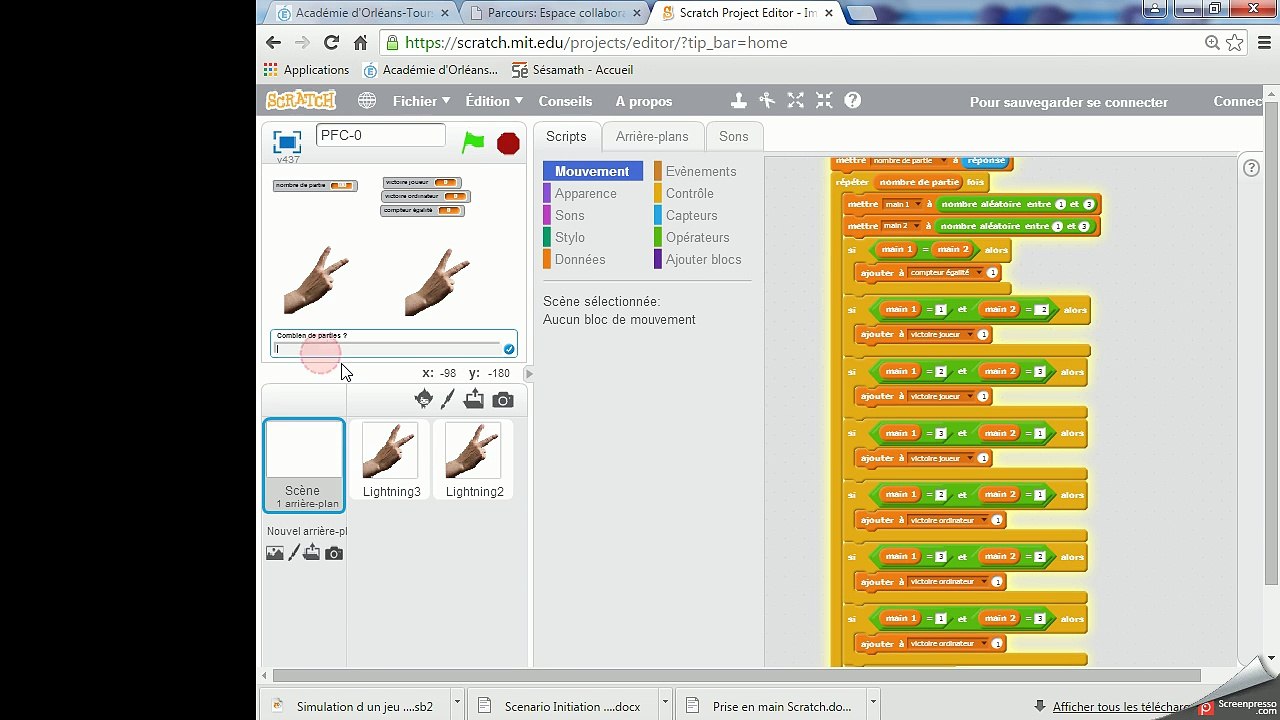
Task: Open the Édition menu
Action: [494, 101]
